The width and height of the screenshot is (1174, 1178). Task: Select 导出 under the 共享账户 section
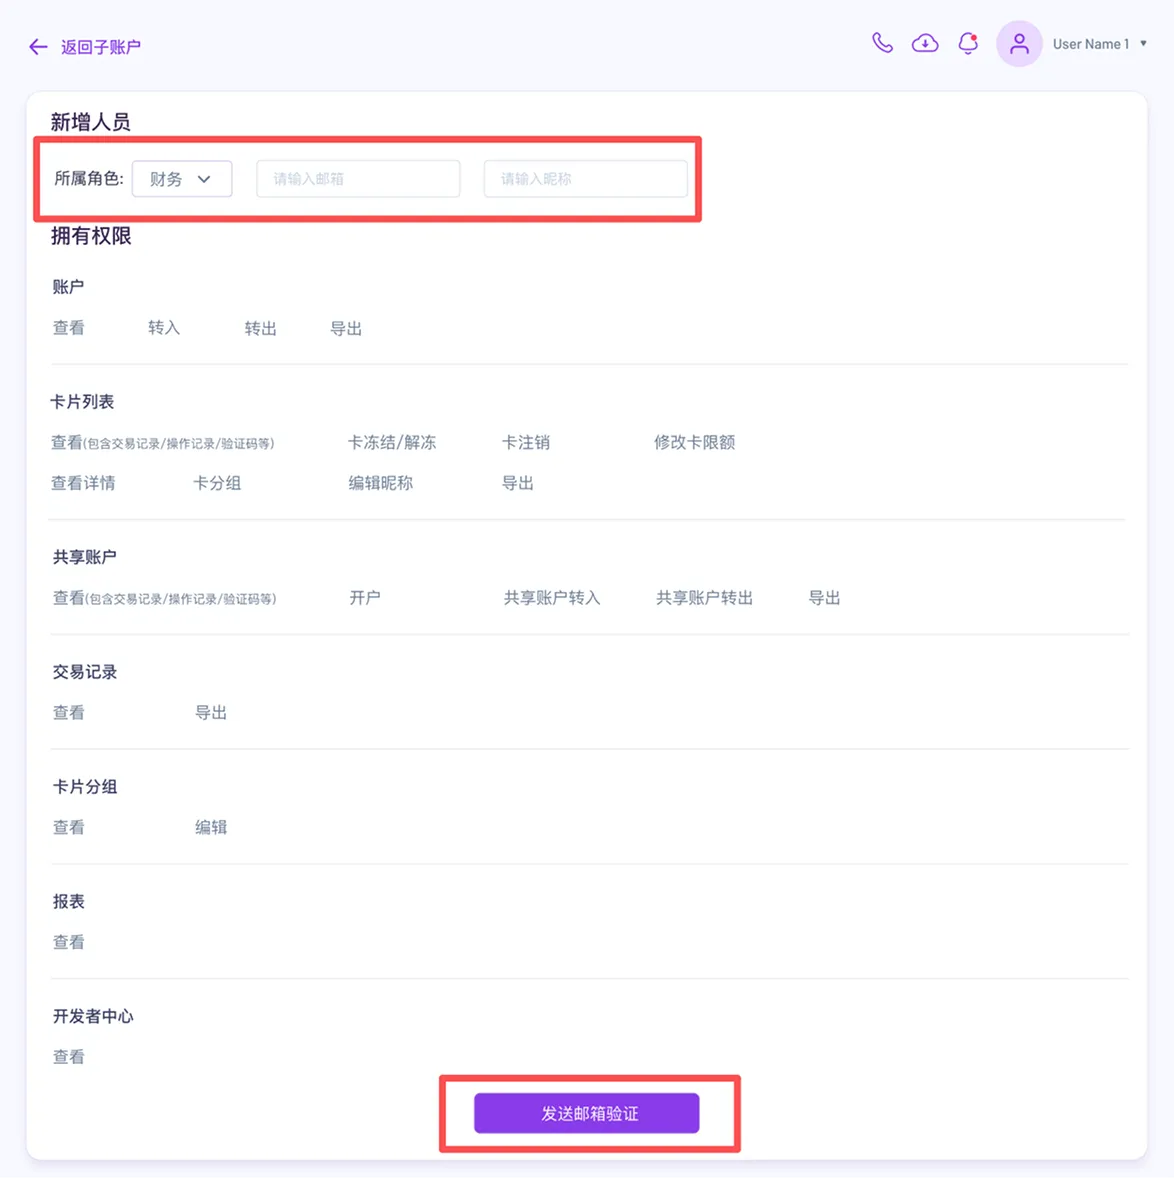point(824,598)
